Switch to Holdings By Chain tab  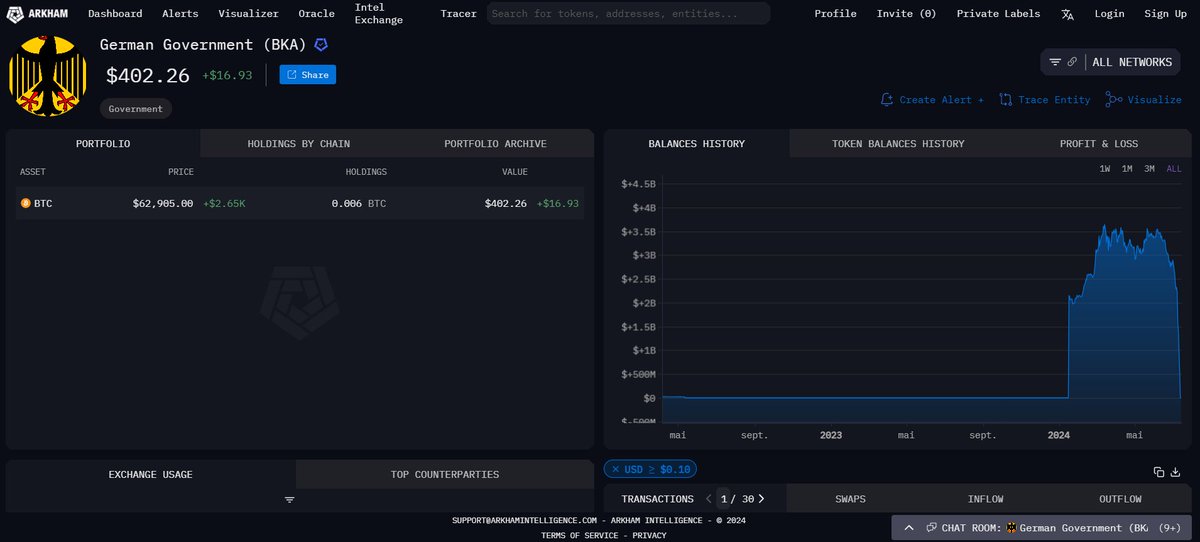point(299,144)
